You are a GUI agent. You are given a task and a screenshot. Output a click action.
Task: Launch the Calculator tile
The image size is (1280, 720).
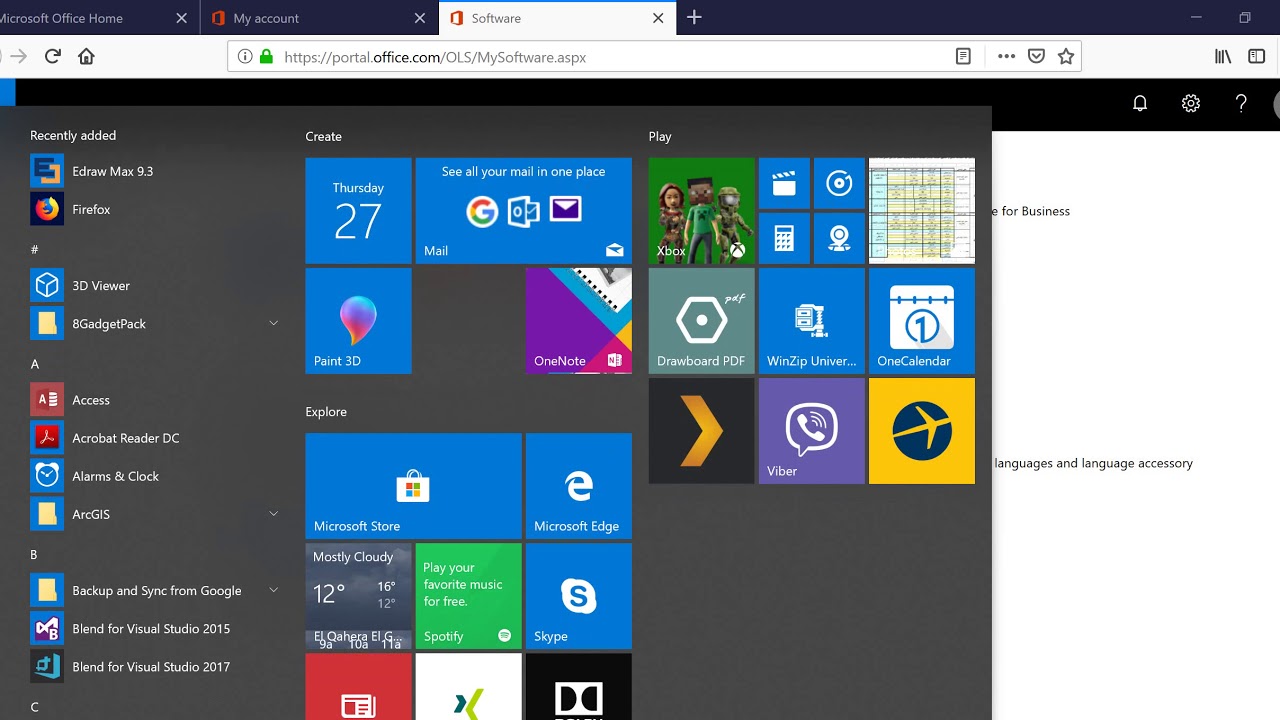click(x=785, y=238)
